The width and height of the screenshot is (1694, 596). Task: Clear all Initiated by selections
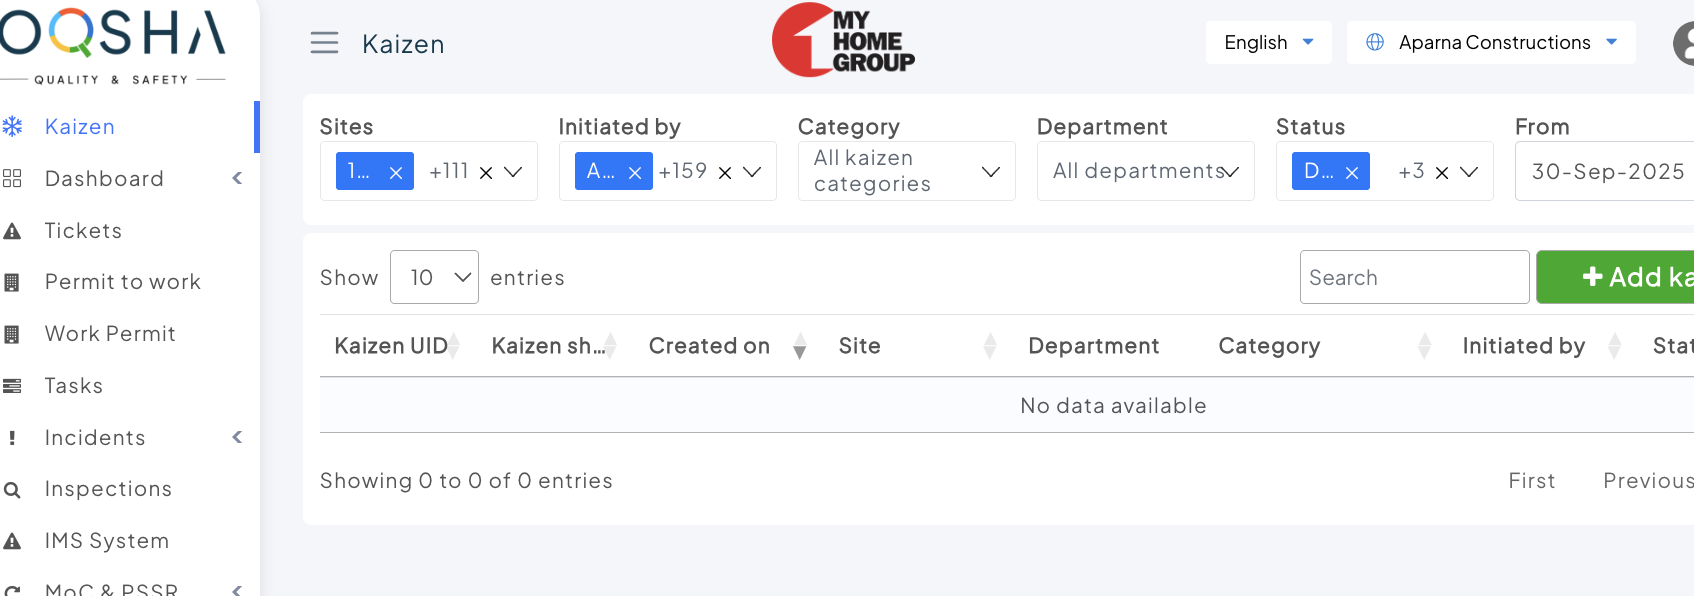[725, 172]
